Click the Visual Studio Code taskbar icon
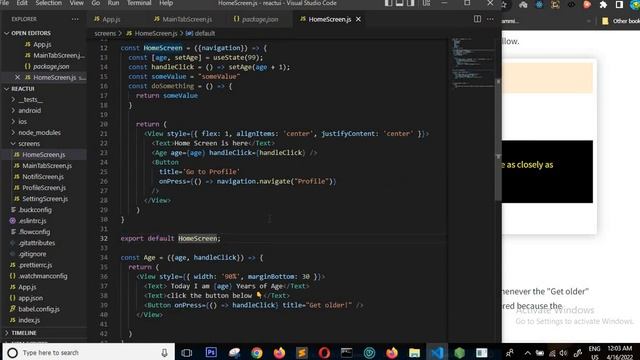Image resolution: width=640 pixels, height=360 pixels. tap(437, 352)
